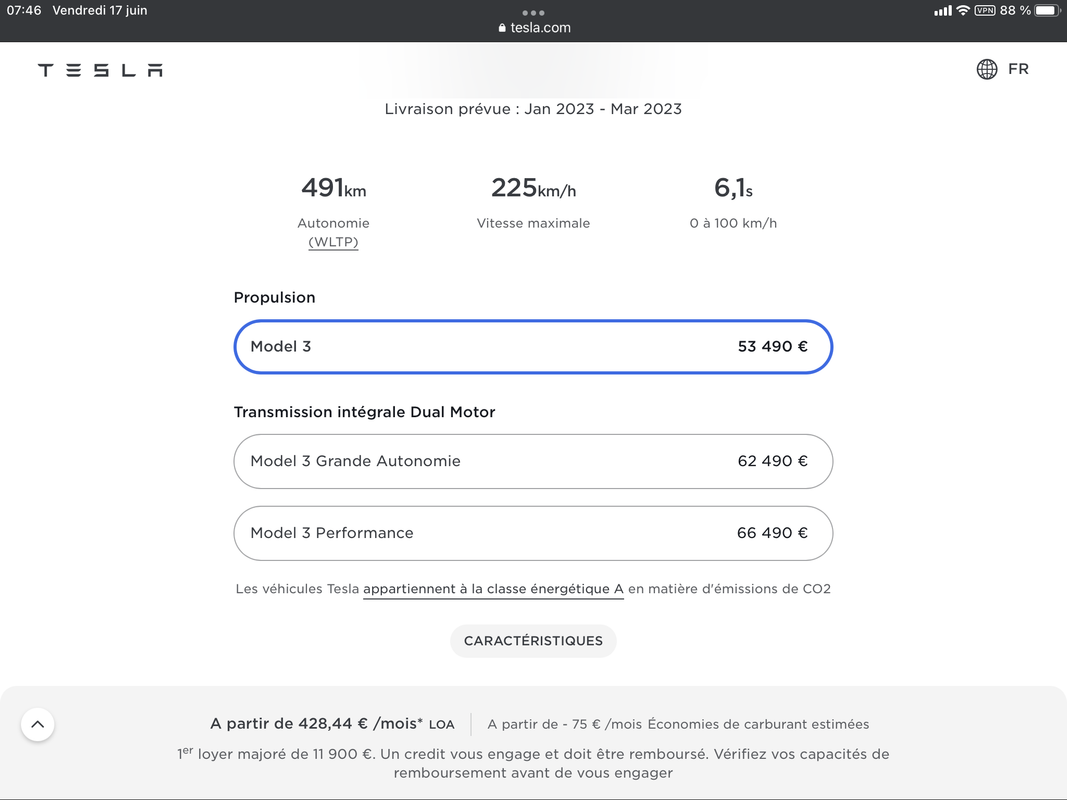This screenshot has height=800, width=1067.
Task: Open the WLTP autonomy info link
Action: point(333,242)
